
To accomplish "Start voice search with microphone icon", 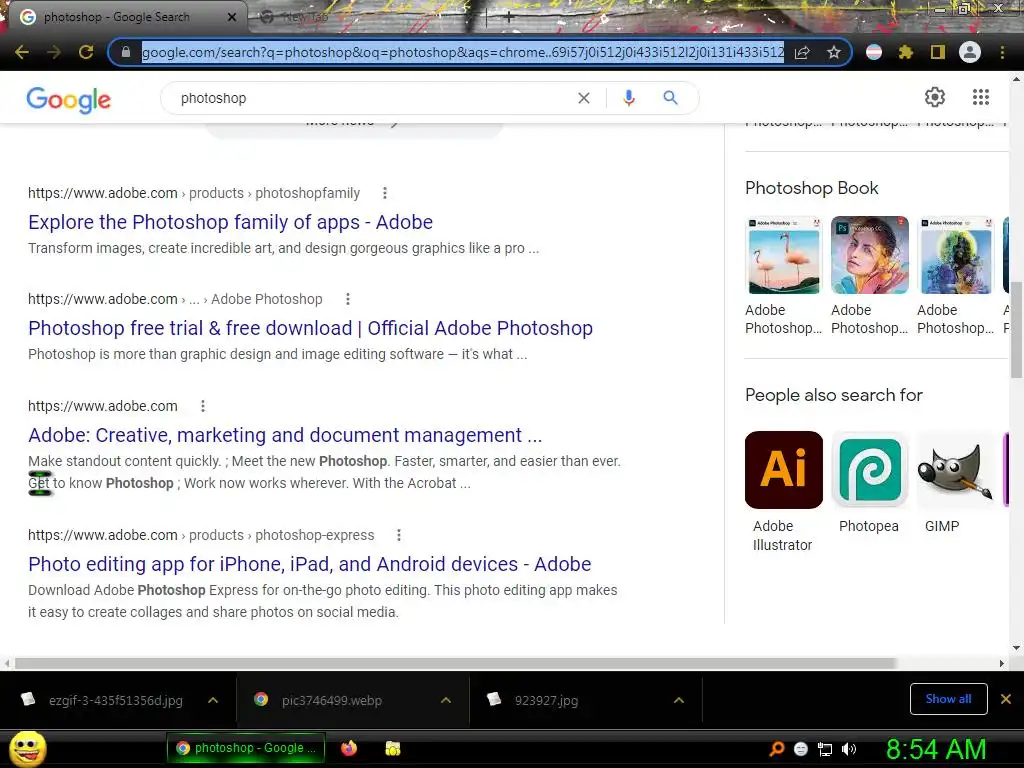I will tap(629, 98).
